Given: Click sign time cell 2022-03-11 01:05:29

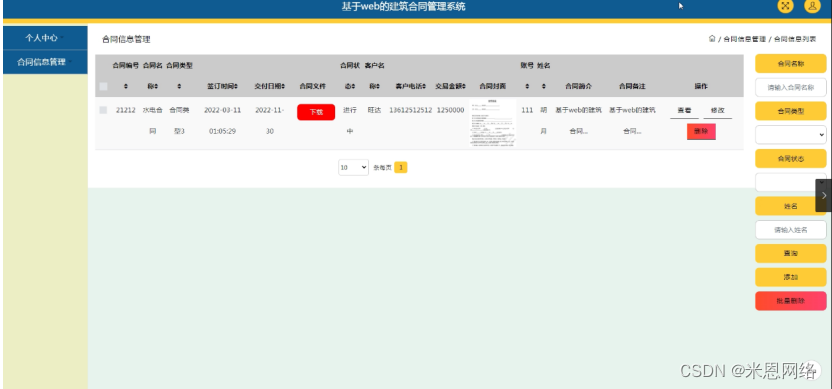Looking at the screenshot, I should tap(222, 120).
